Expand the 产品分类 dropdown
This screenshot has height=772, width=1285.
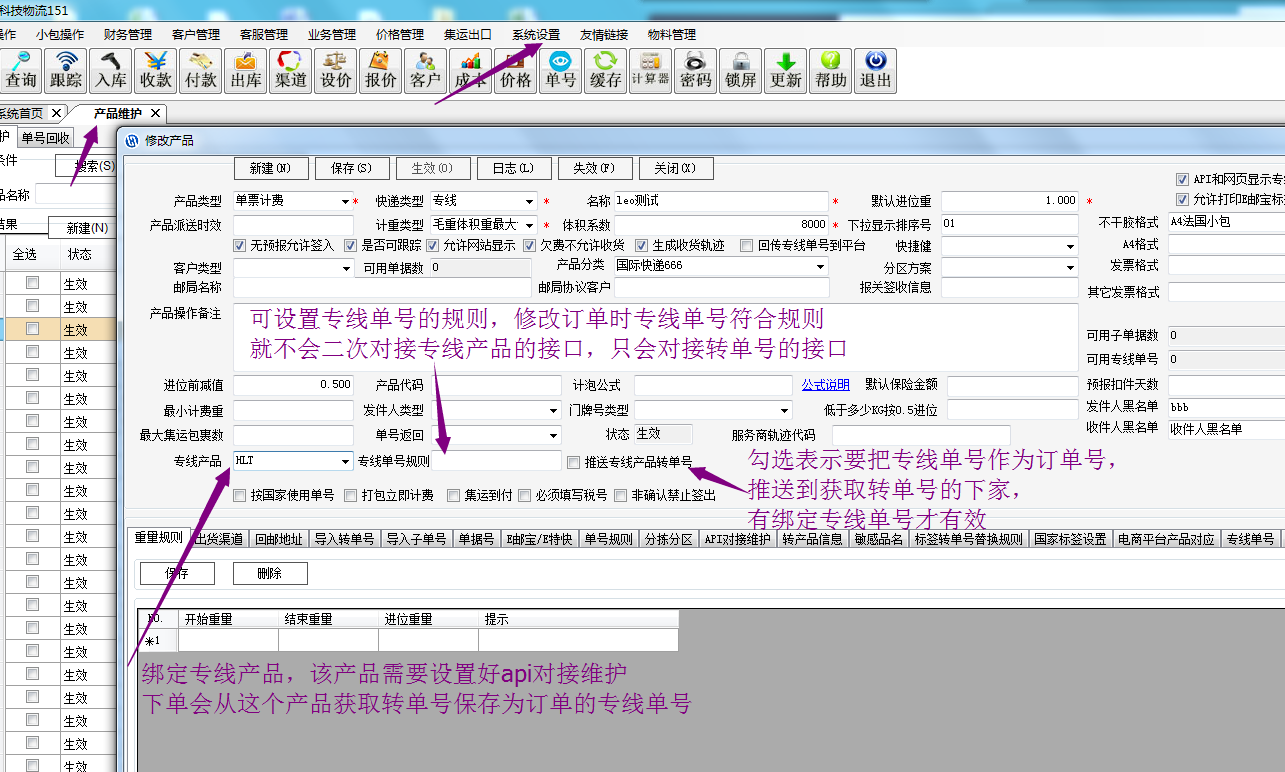(820, 267)
